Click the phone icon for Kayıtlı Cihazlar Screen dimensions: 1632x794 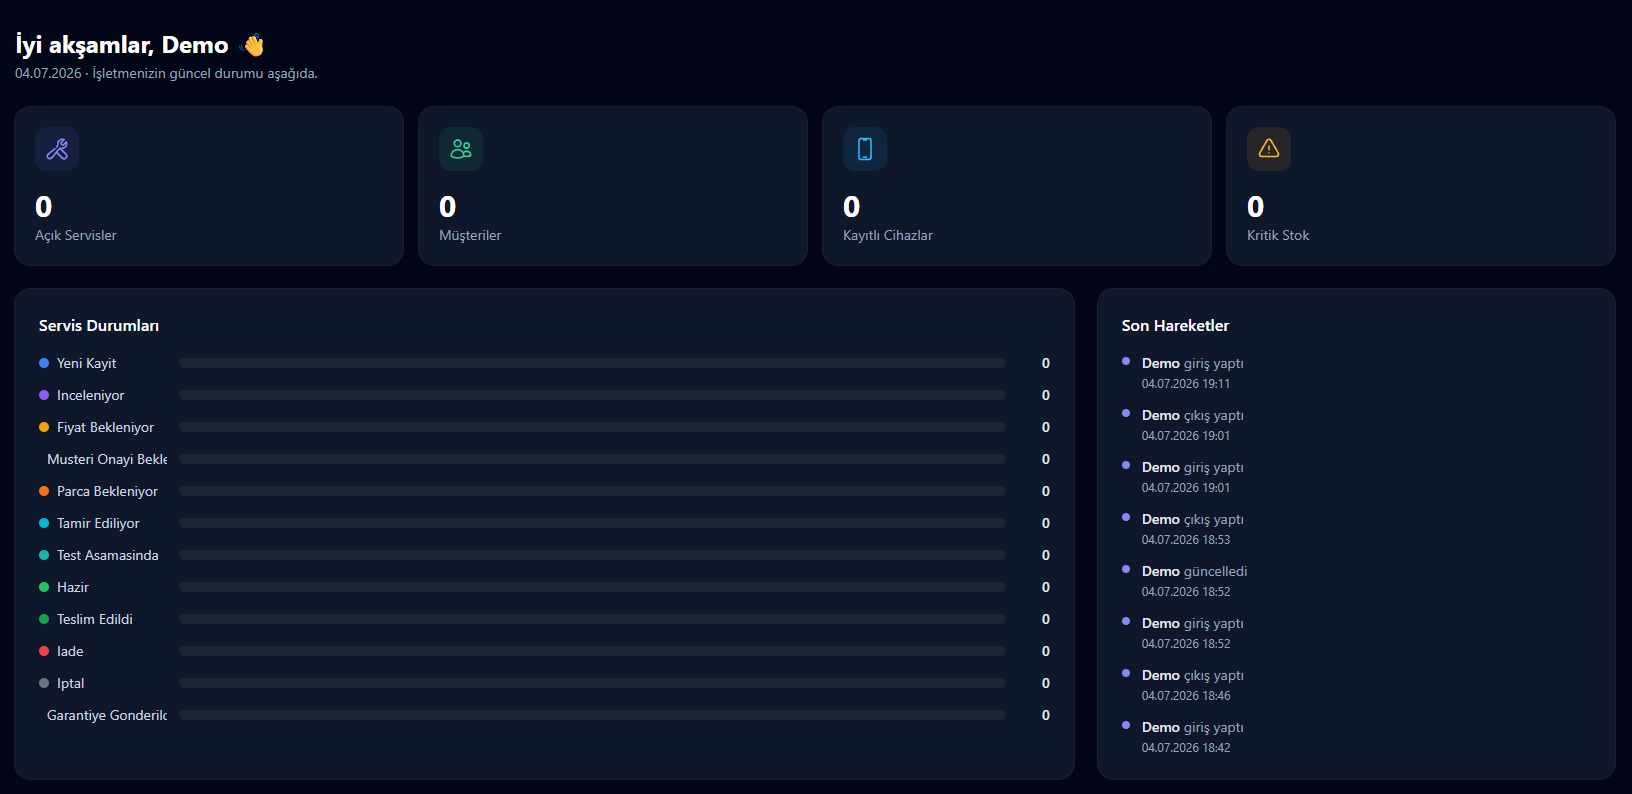coord(865,149)
